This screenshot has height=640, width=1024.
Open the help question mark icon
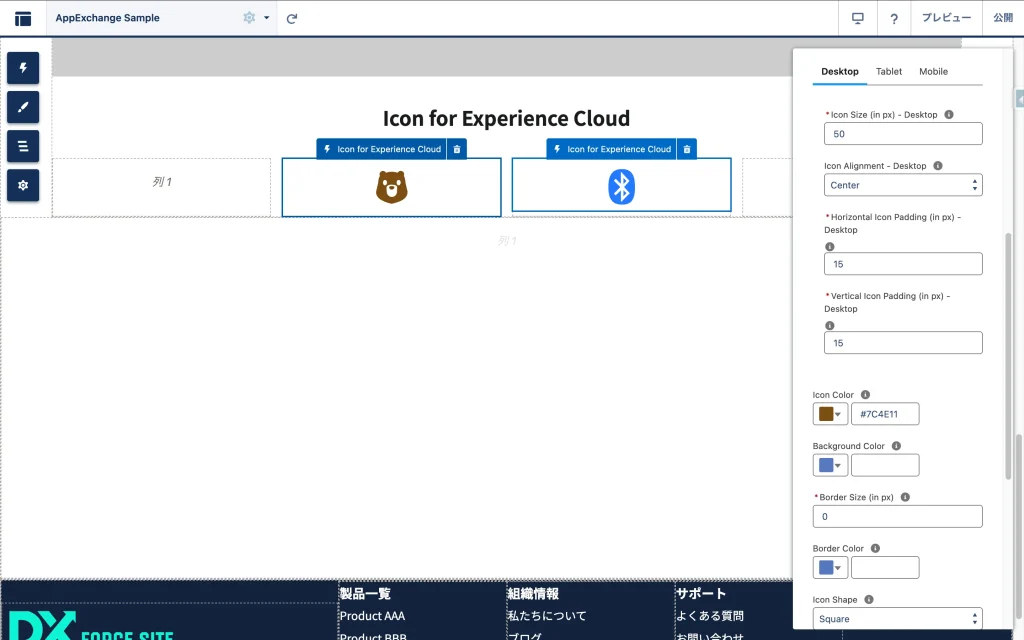point(894,18)
